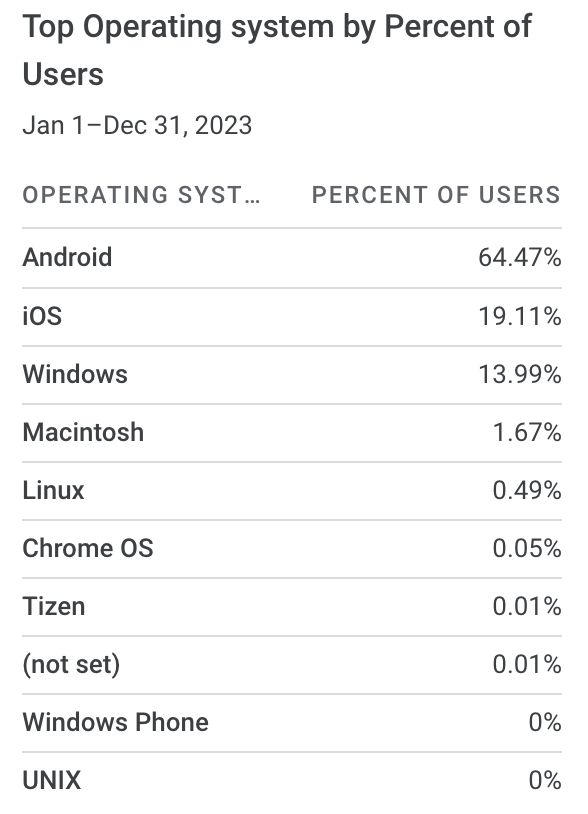Select the (not set) row

coord(292,665)
